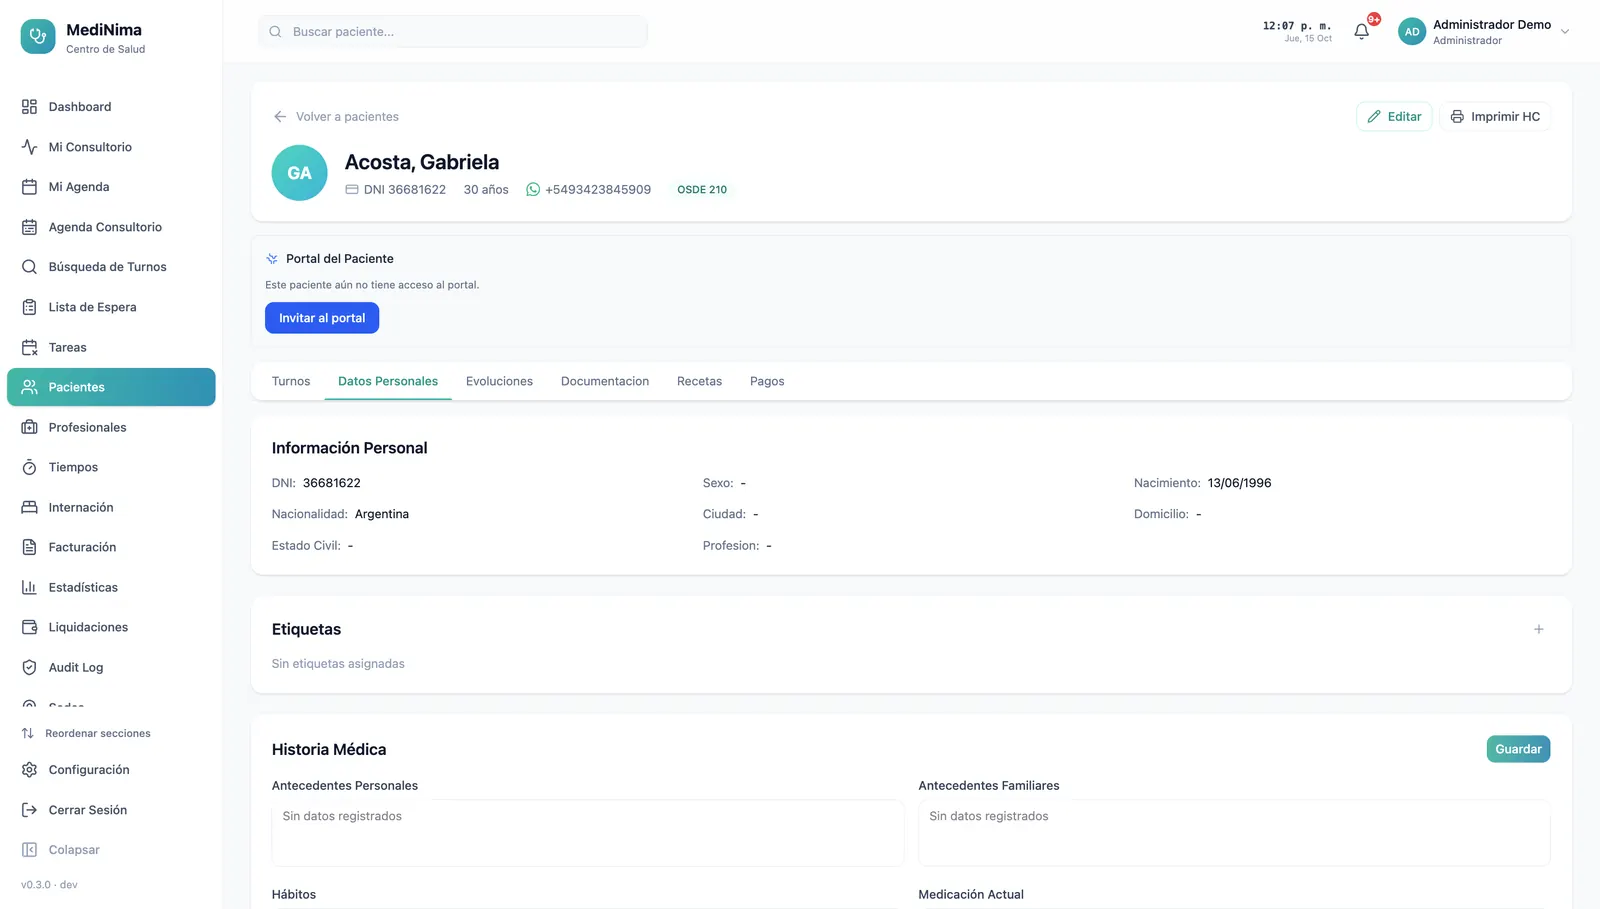
Task: Open the Tareas section
Action: pos(111,347)
